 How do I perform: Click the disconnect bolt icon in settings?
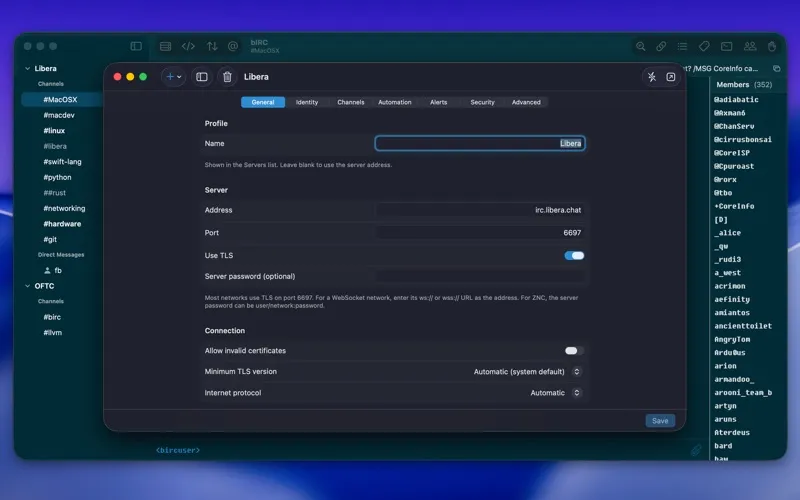point(652,77)
